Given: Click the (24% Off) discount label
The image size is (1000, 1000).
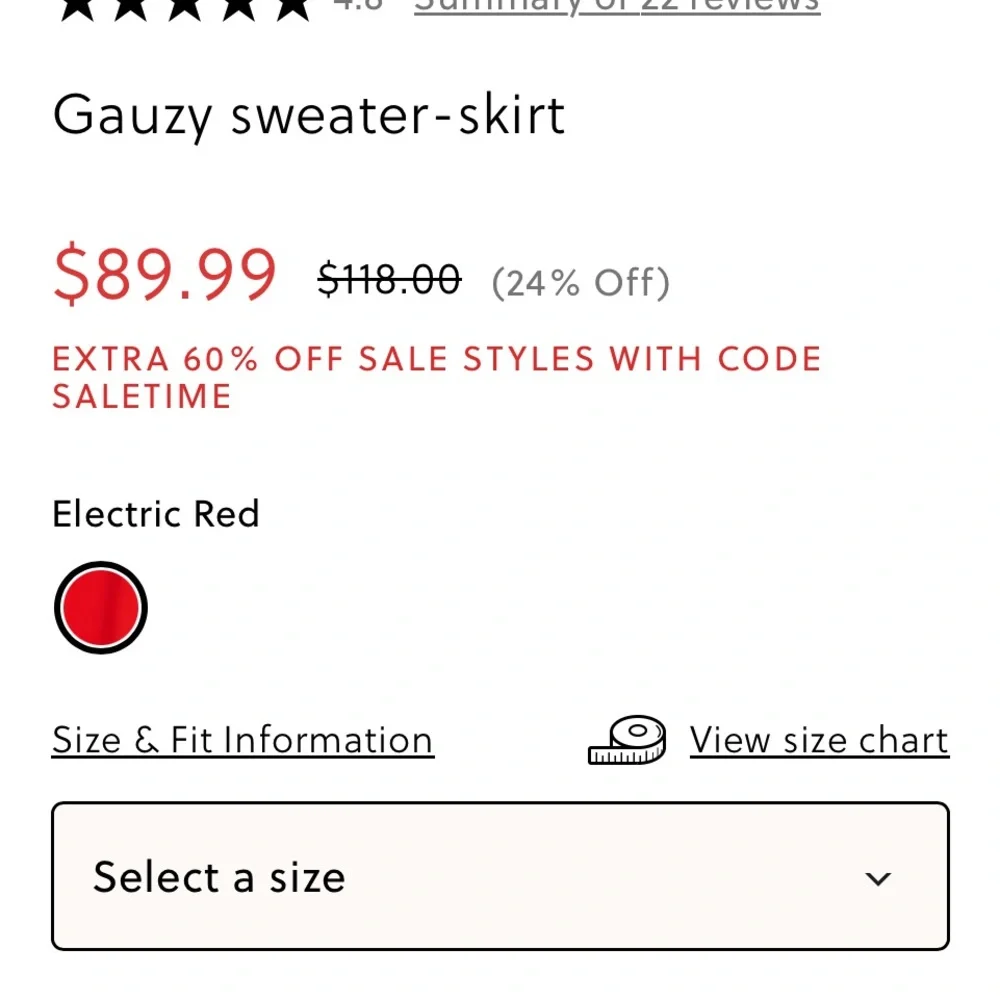Looking at the screenshot, I should tap(581, 282).
